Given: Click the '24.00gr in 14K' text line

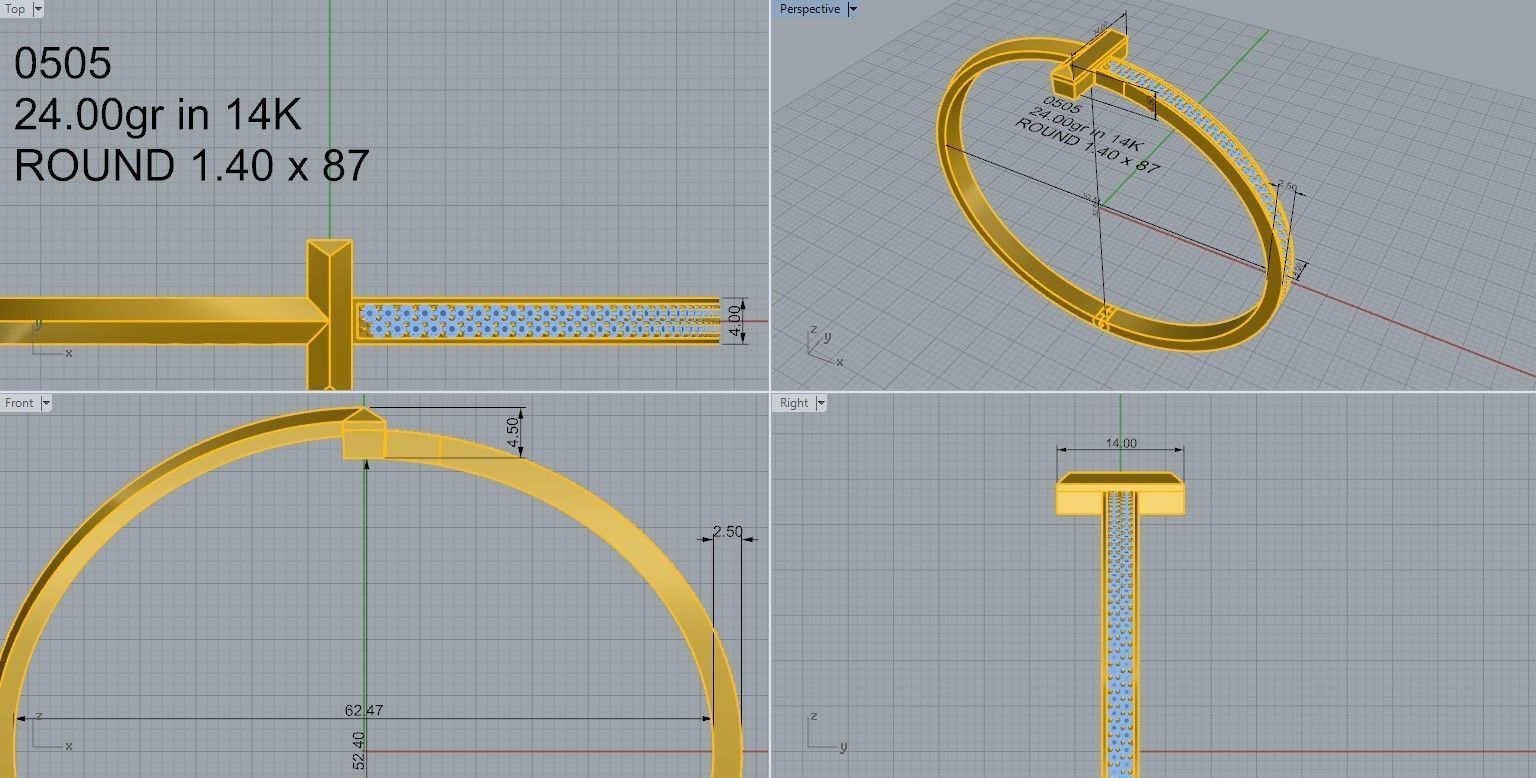Looking at the screenshot, I should (158, 115).
